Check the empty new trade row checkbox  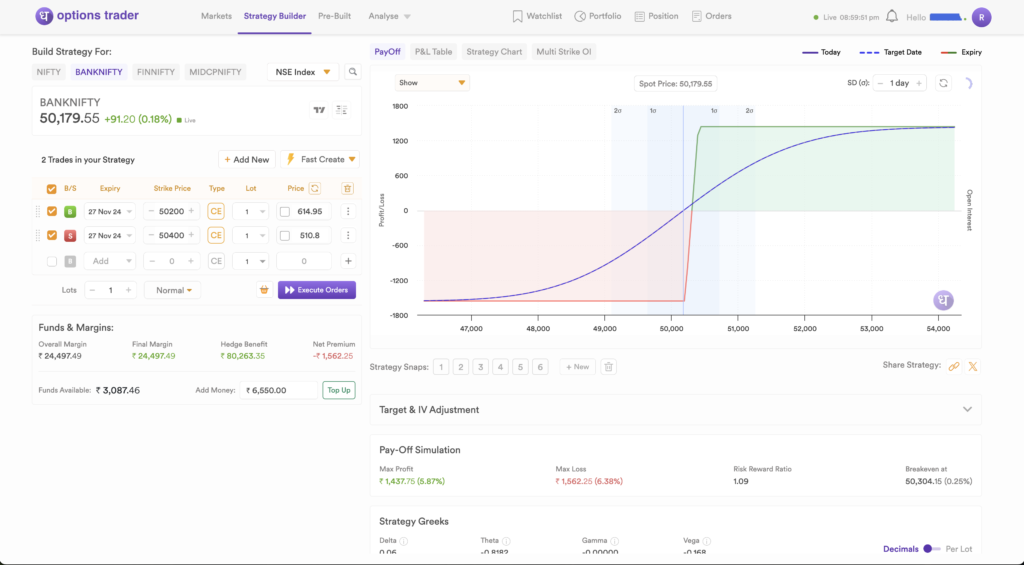tap(52, 261)
